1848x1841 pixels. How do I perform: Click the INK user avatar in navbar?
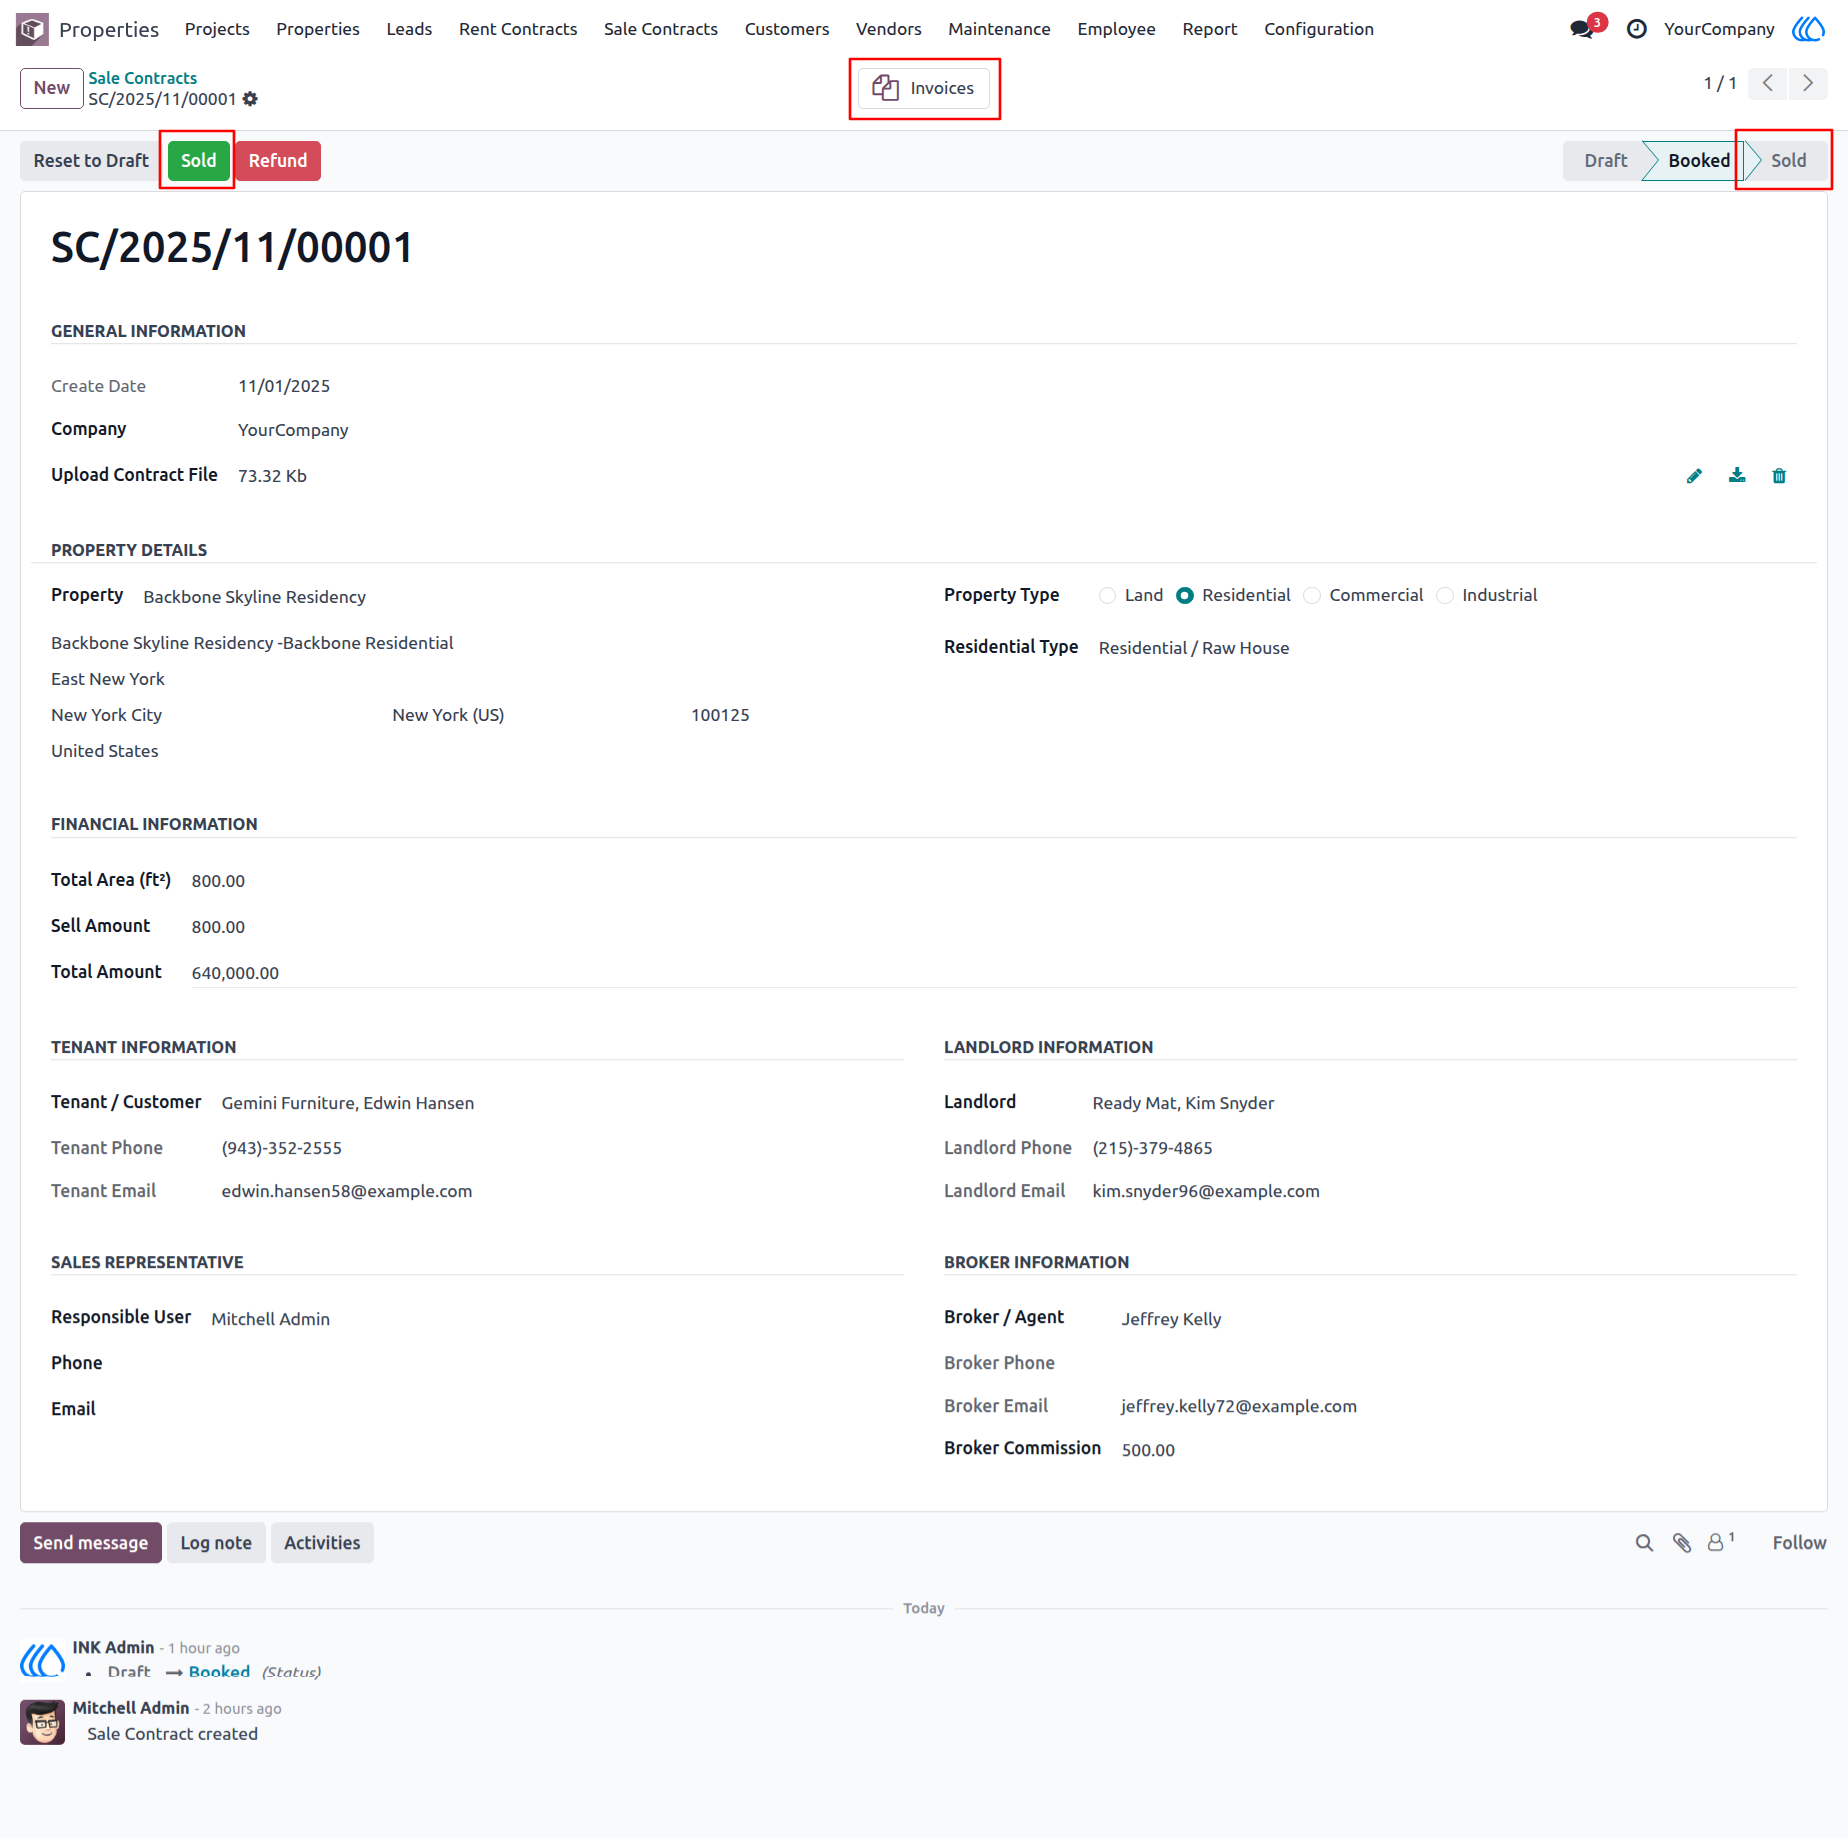[1809, 29]
